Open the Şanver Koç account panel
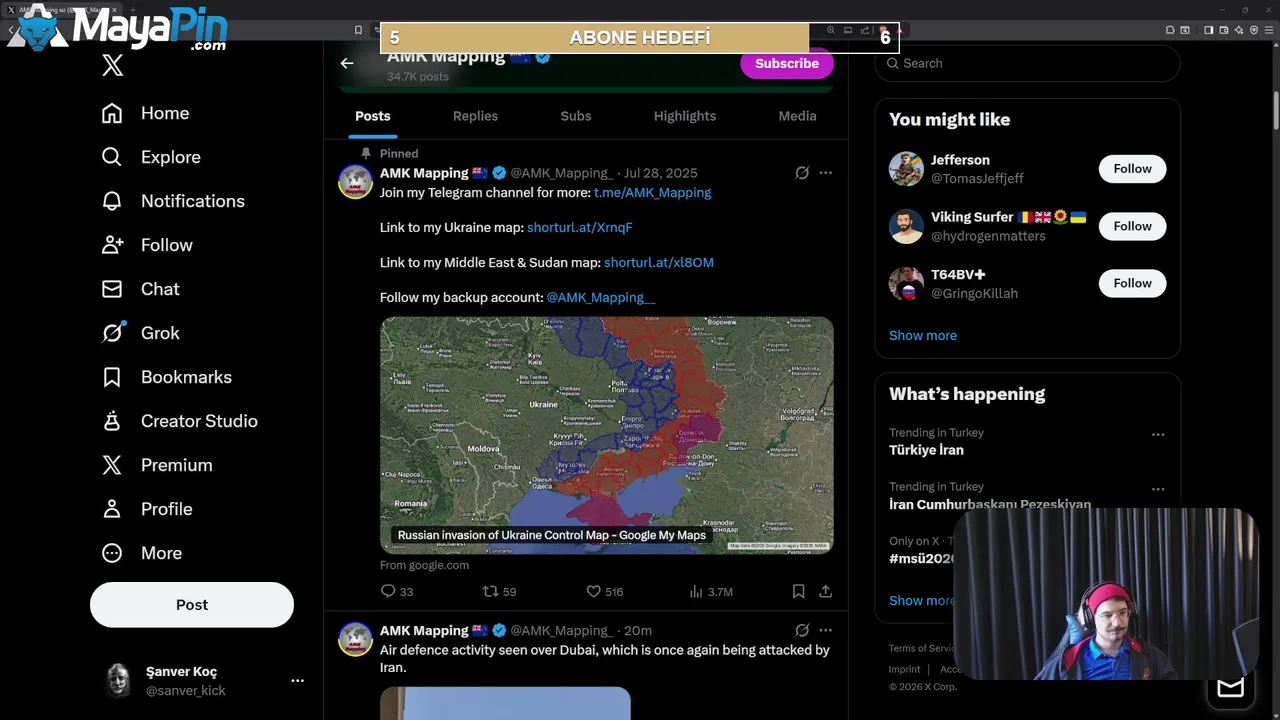1280x720 pixels. tap(204, 680)
